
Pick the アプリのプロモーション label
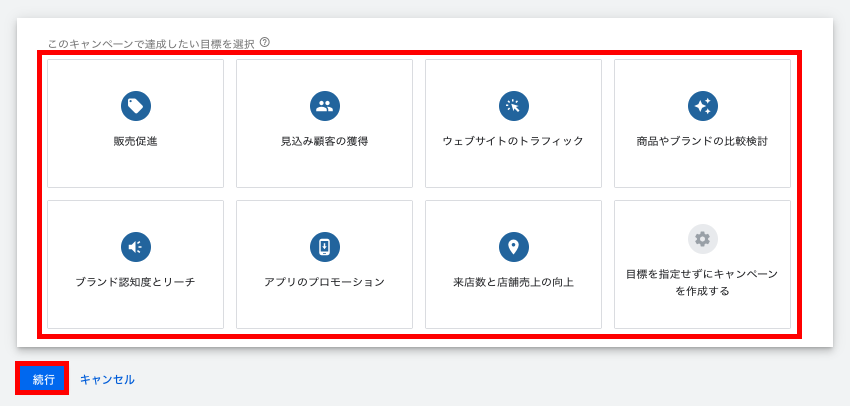click(x=324, y=282)
